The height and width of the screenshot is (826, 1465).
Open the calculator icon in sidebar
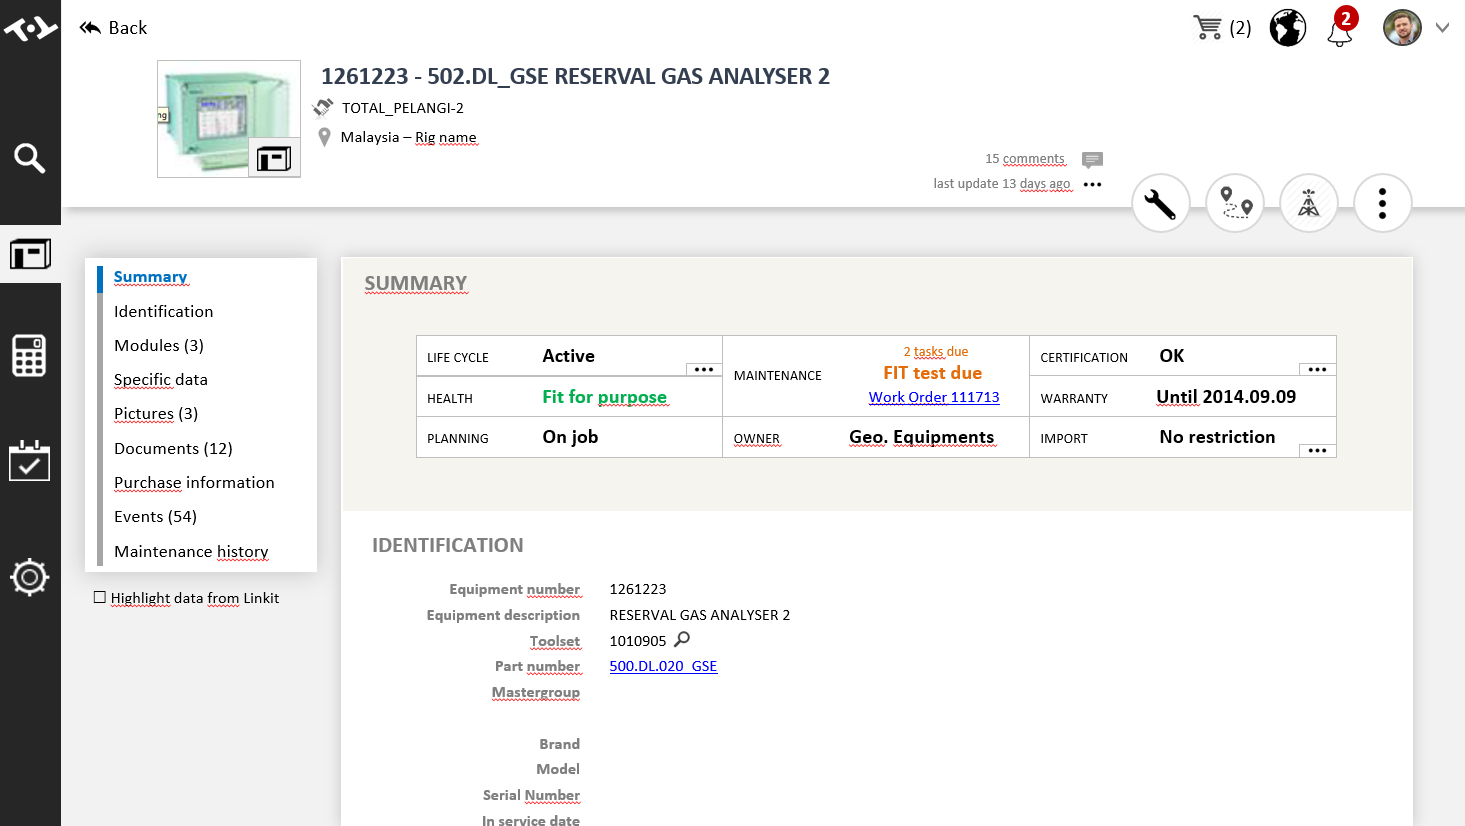click(x=29, y=356)
